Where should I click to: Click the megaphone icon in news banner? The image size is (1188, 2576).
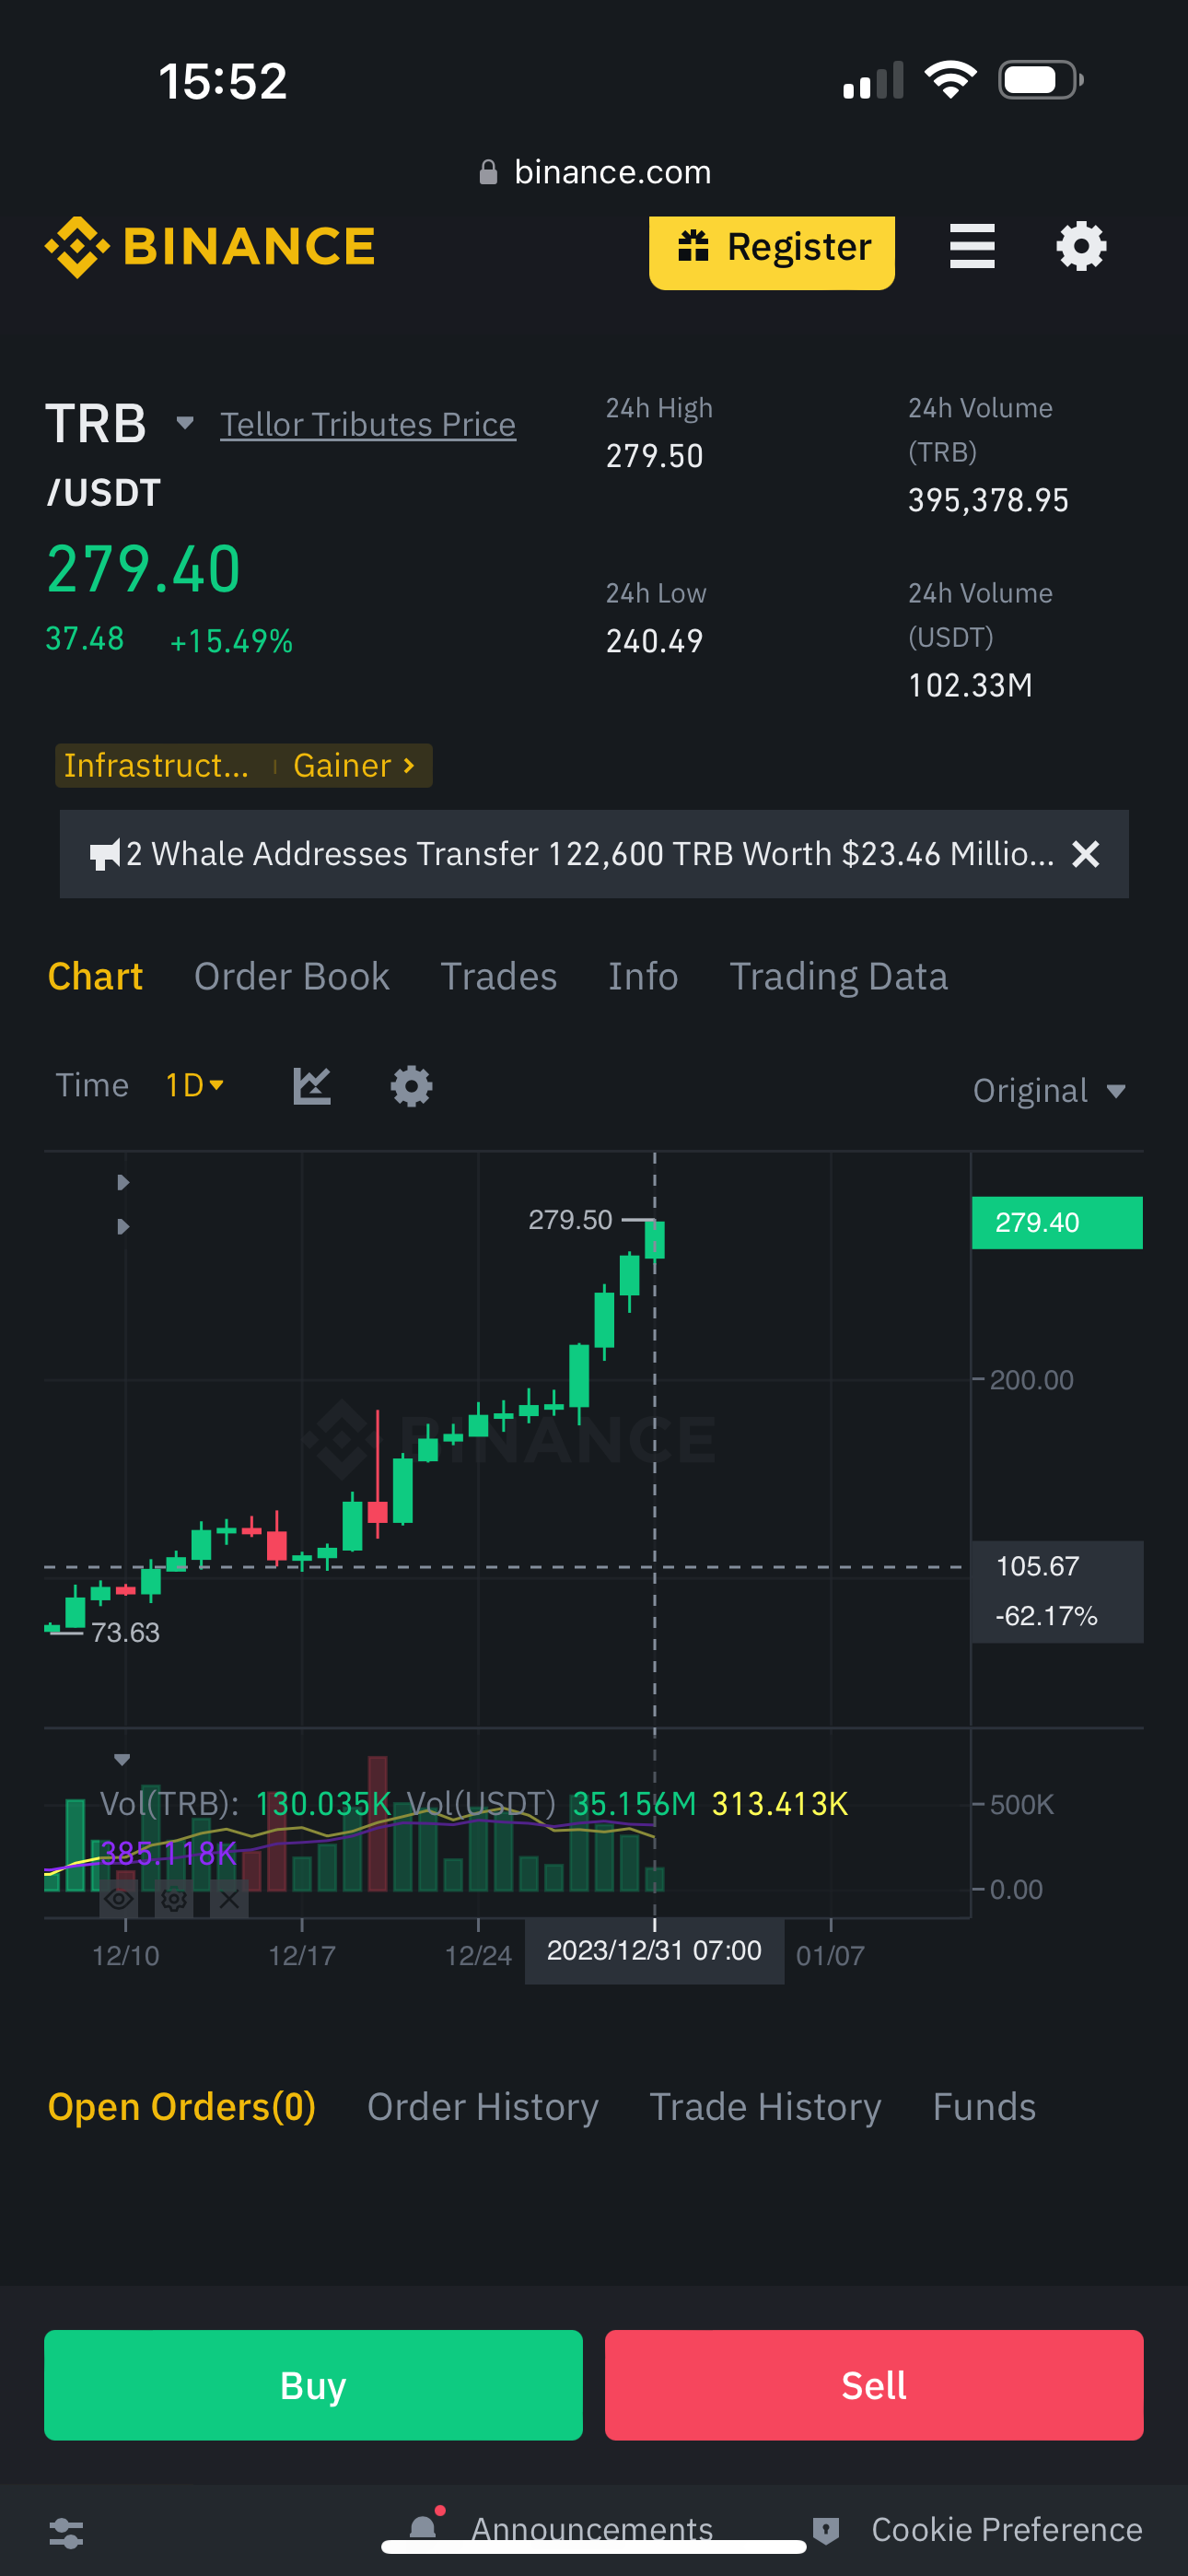click(x=105, y=854)
